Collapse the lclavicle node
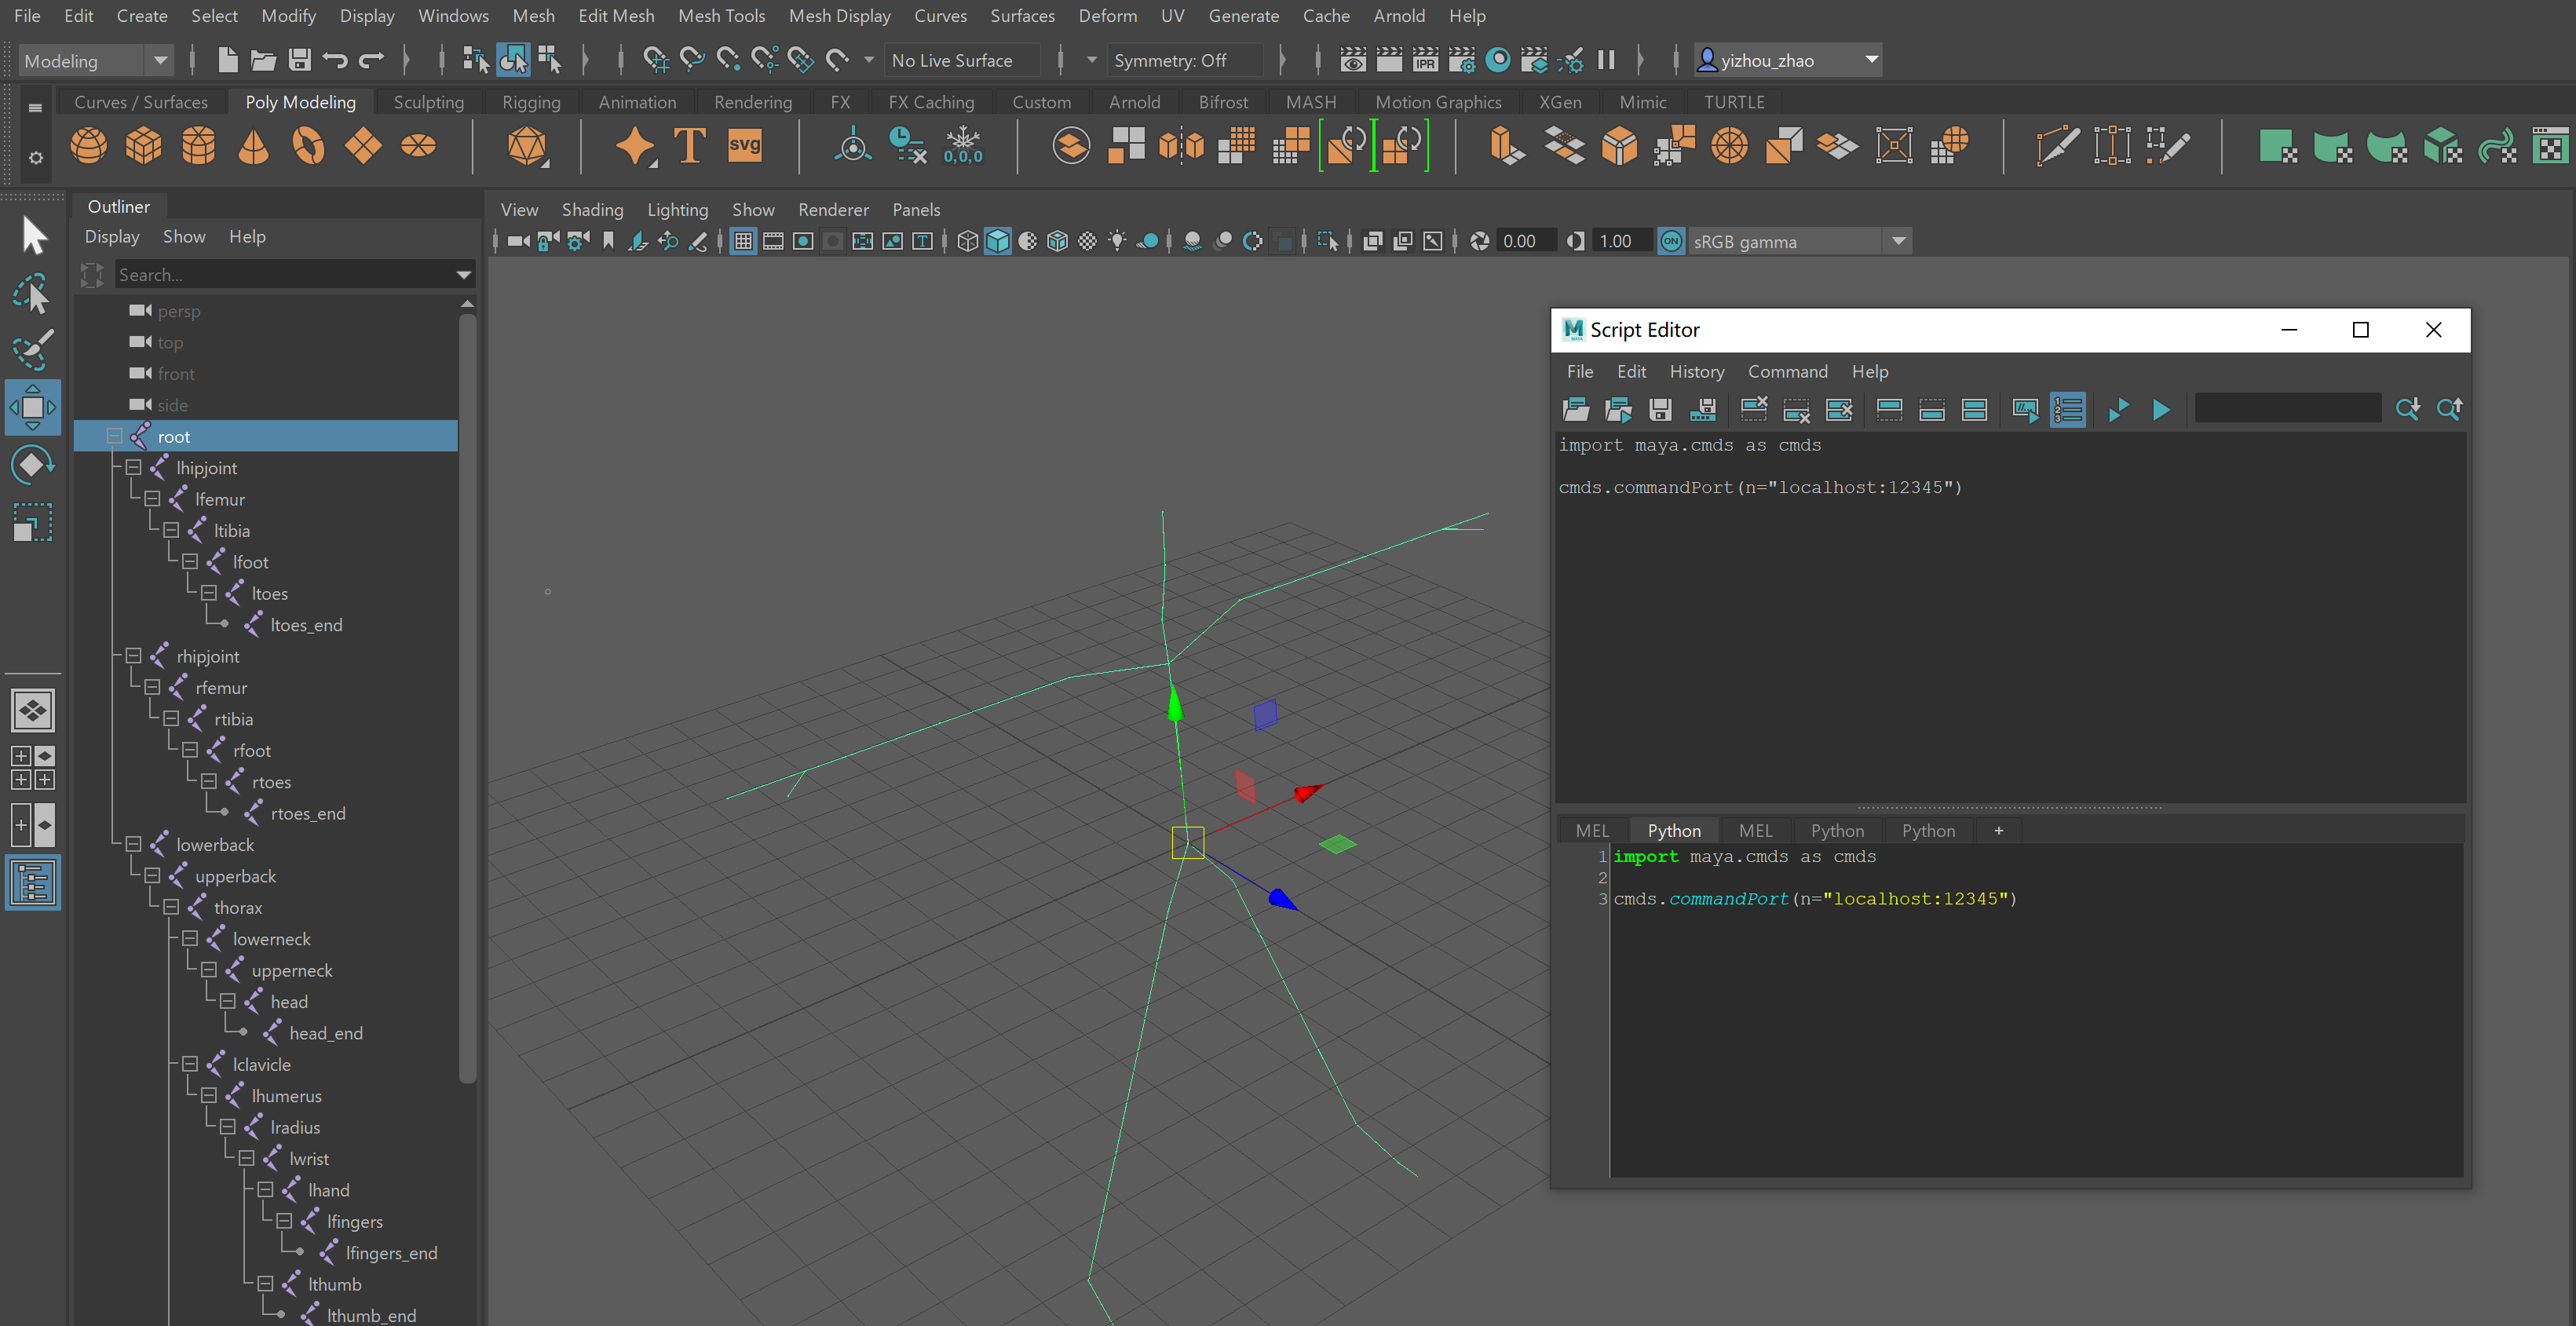2576x1326 pixels. [x=189, y=1064]
